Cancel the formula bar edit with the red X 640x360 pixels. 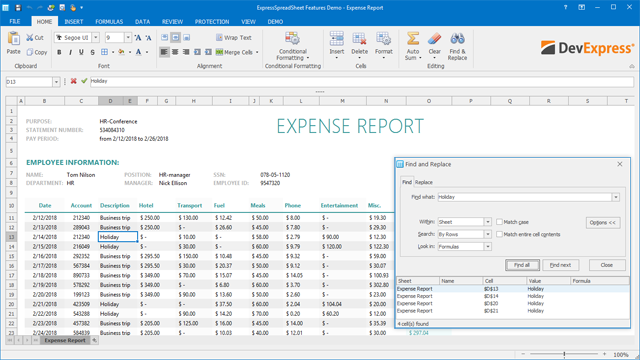[x=73, y=81]
